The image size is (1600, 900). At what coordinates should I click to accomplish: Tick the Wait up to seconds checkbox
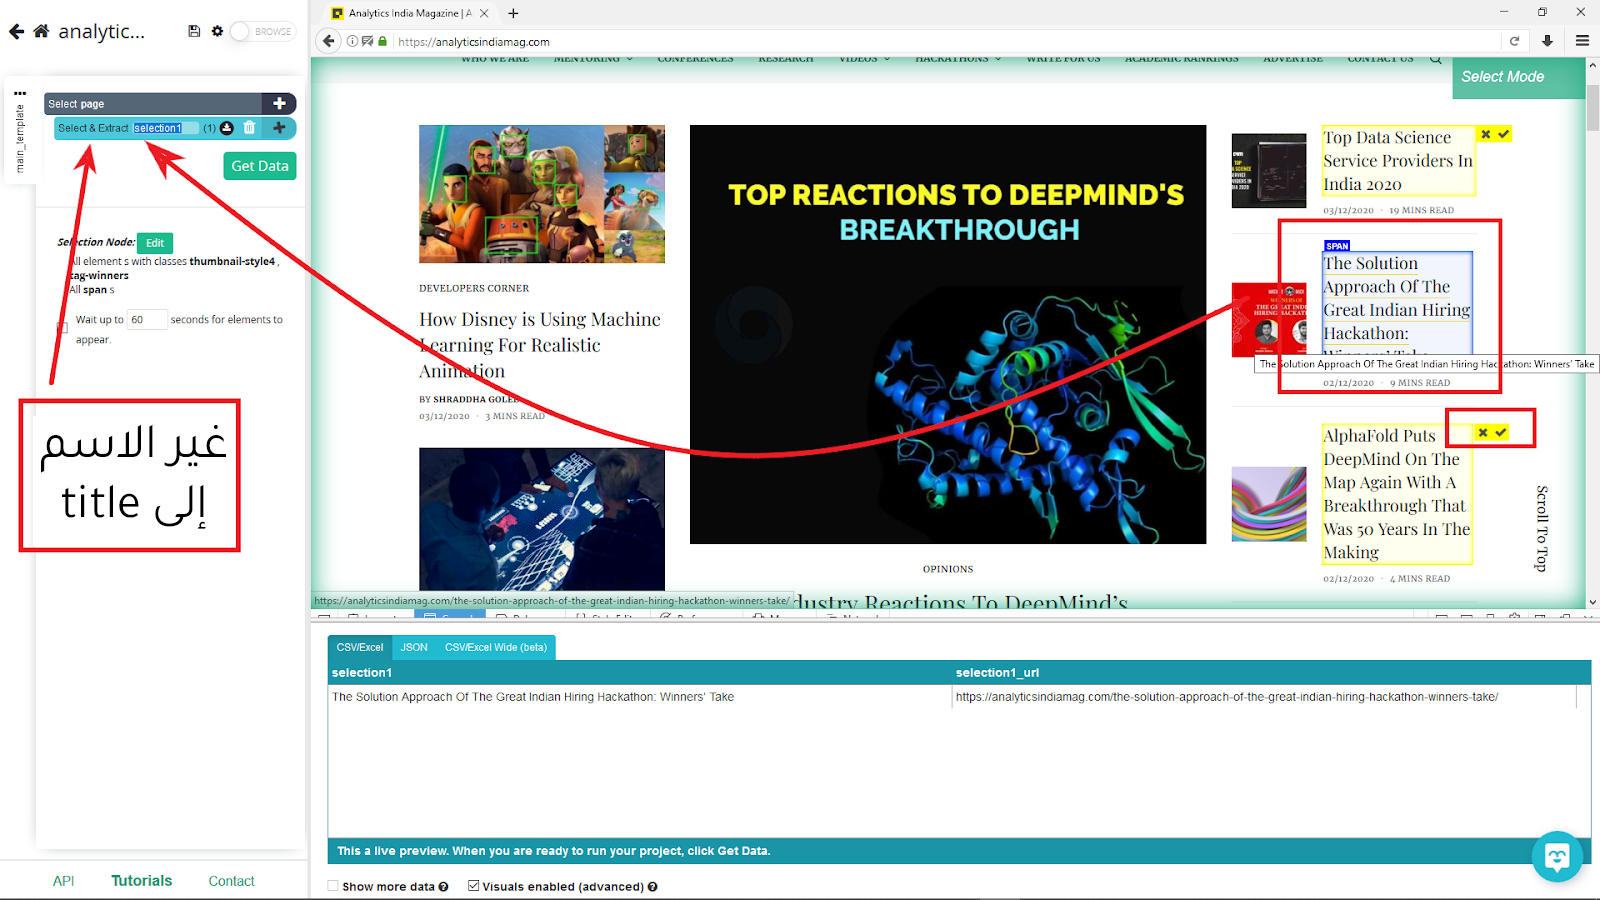coord(63,328)
